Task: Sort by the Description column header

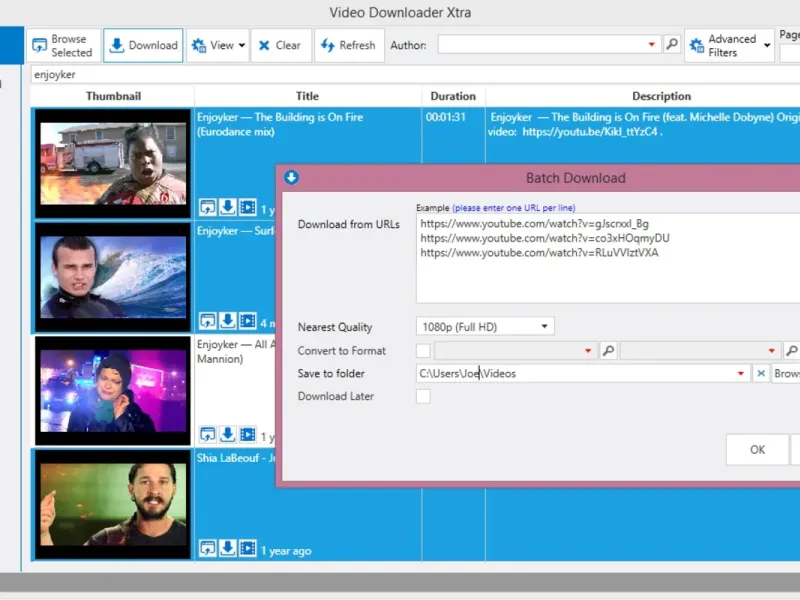Action: click(x=661, y=96)
